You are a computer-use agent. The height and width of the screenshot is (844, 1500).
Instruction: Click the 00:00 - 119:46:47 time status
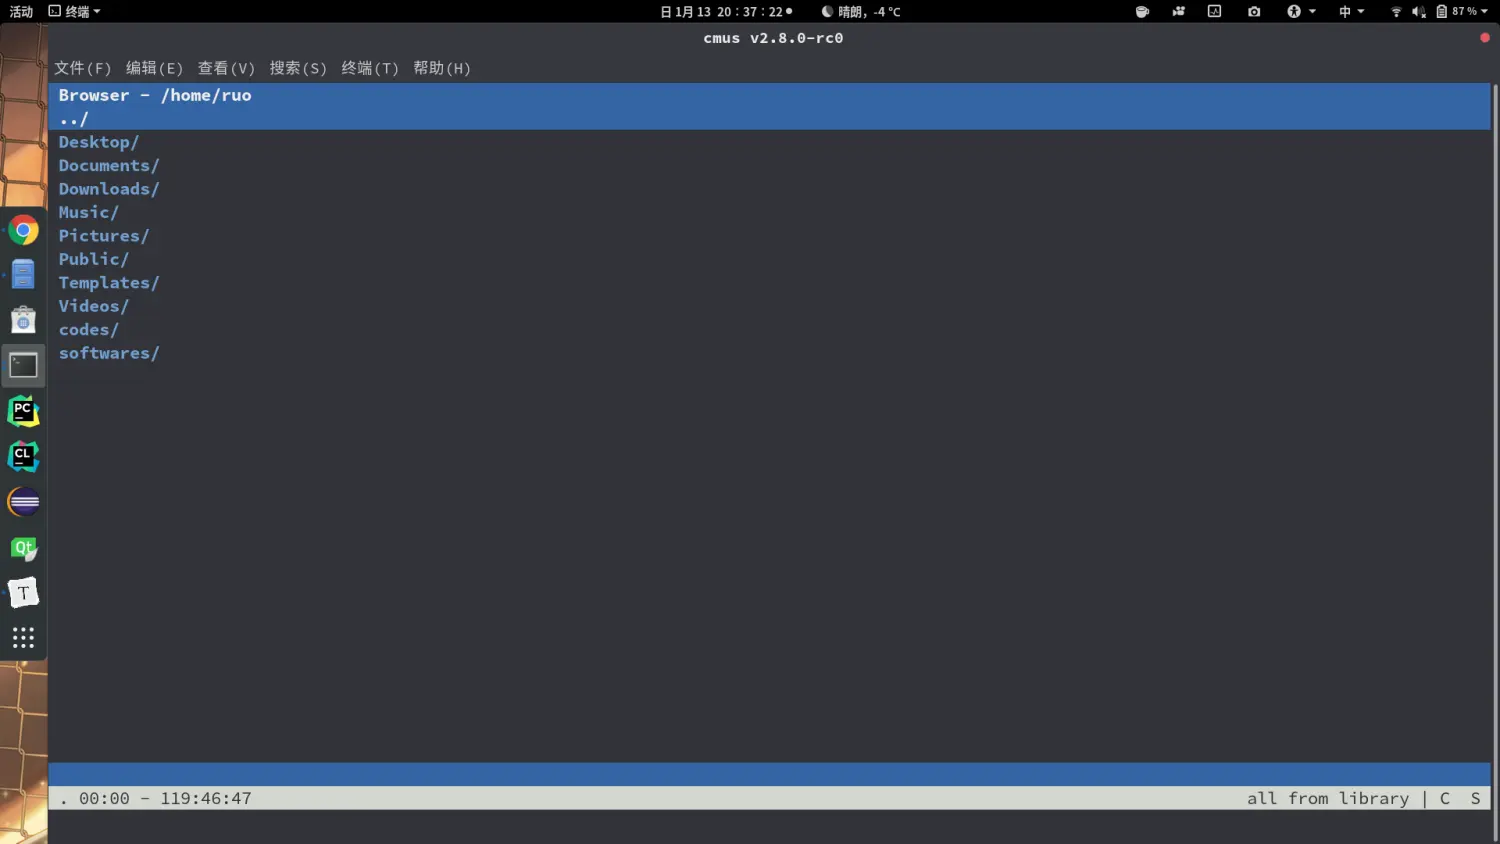(165, 798)
